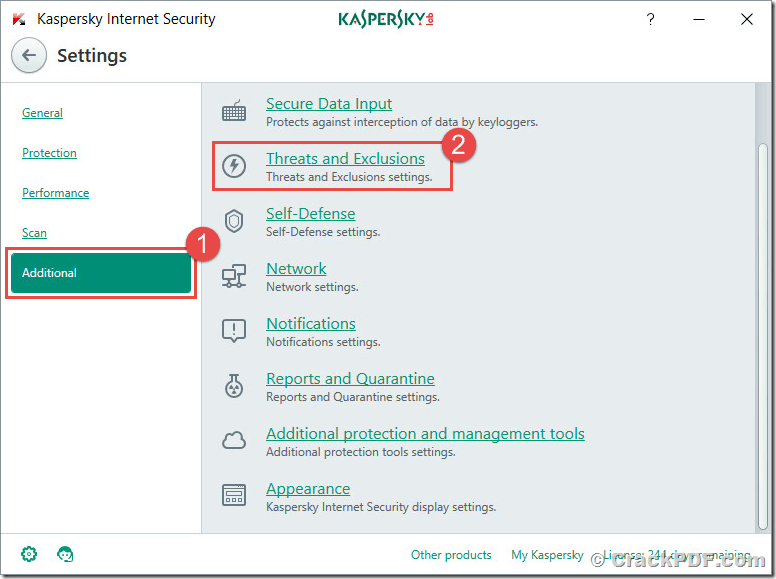Click the vertical scrollbar on the settings list
Image resolution: width=776 pixels, height=579 pixels.
[x=763, y=337]
